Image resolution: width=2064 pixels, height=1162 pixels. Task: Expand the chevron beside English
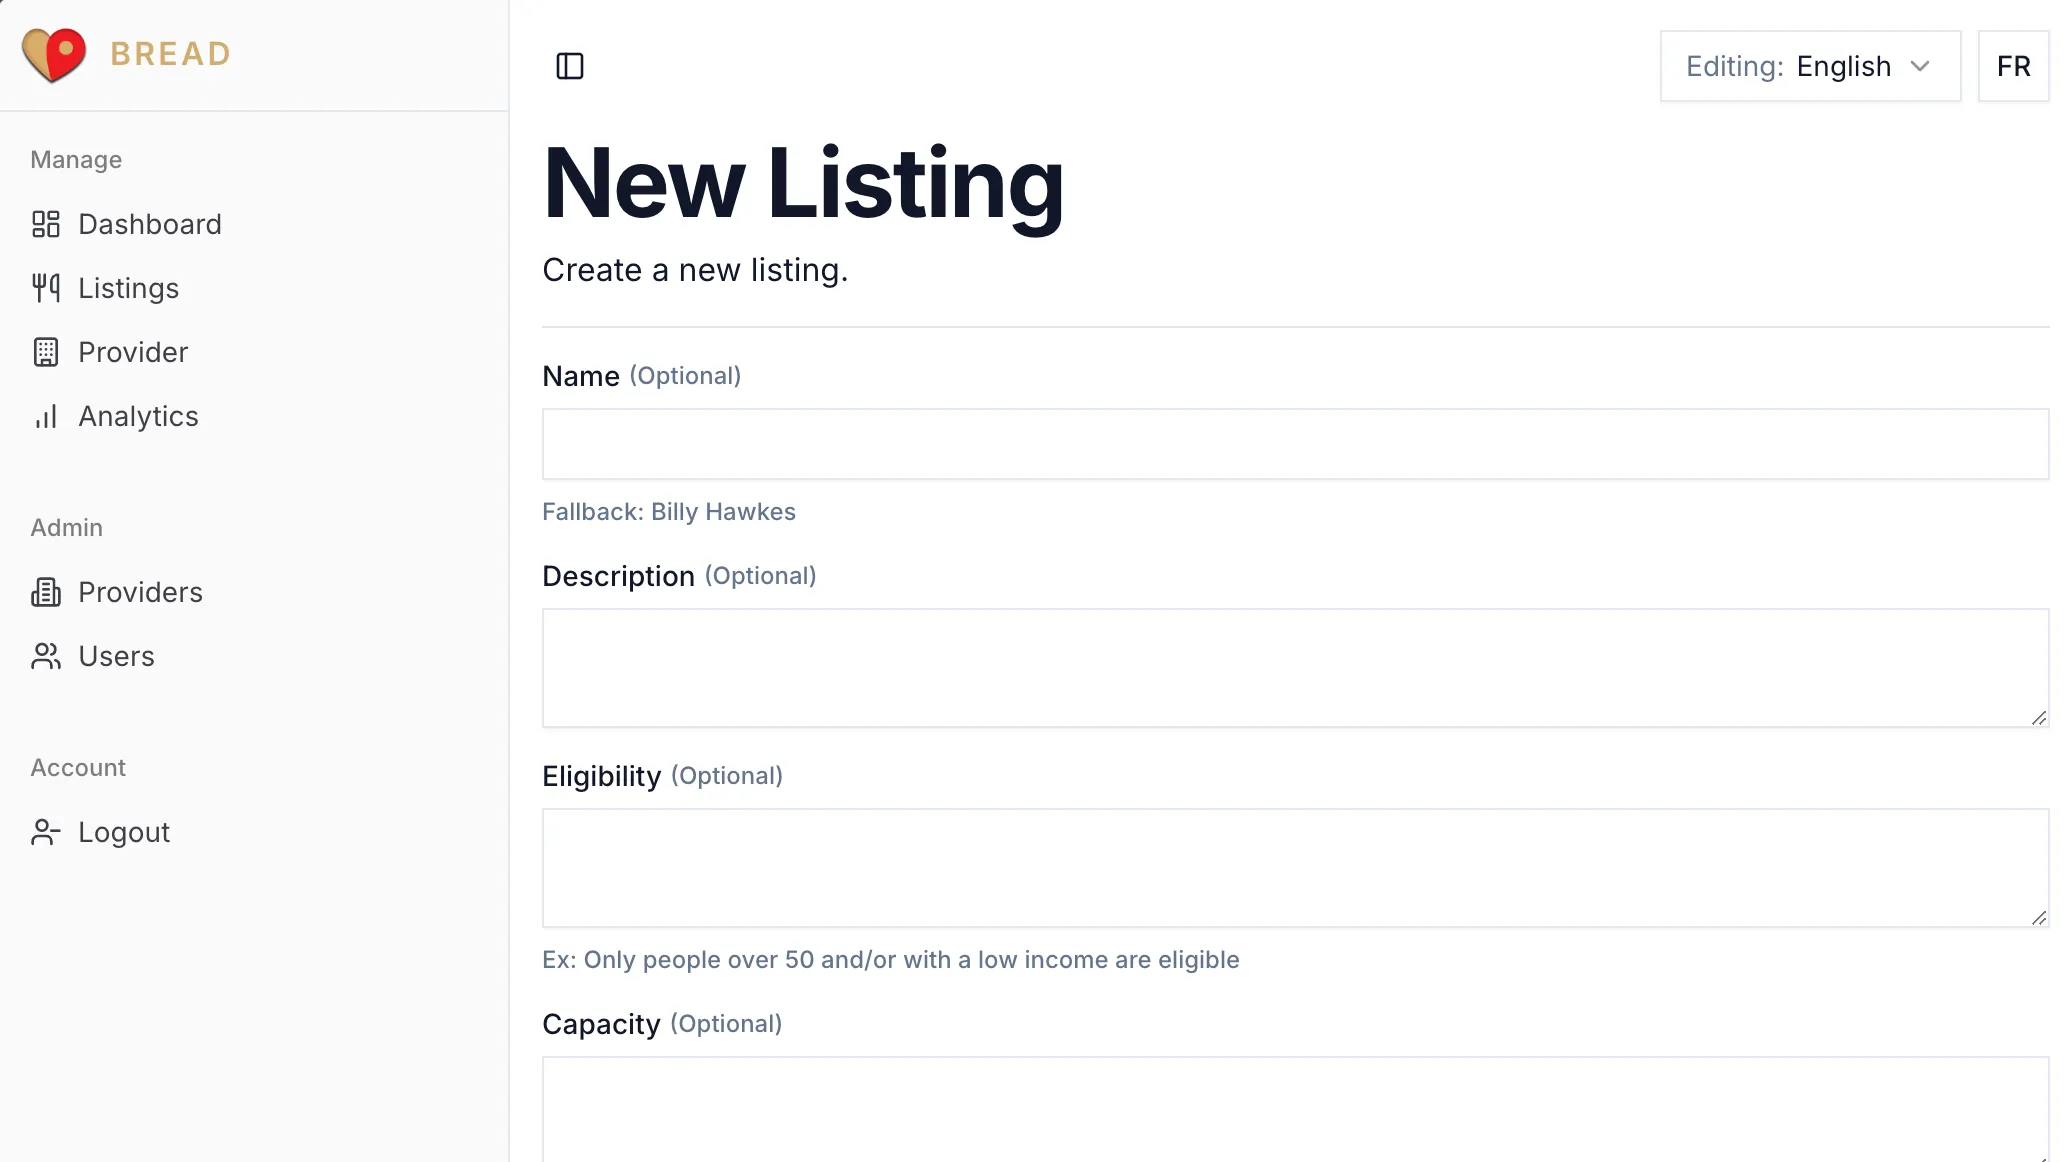click(1920, 66)
